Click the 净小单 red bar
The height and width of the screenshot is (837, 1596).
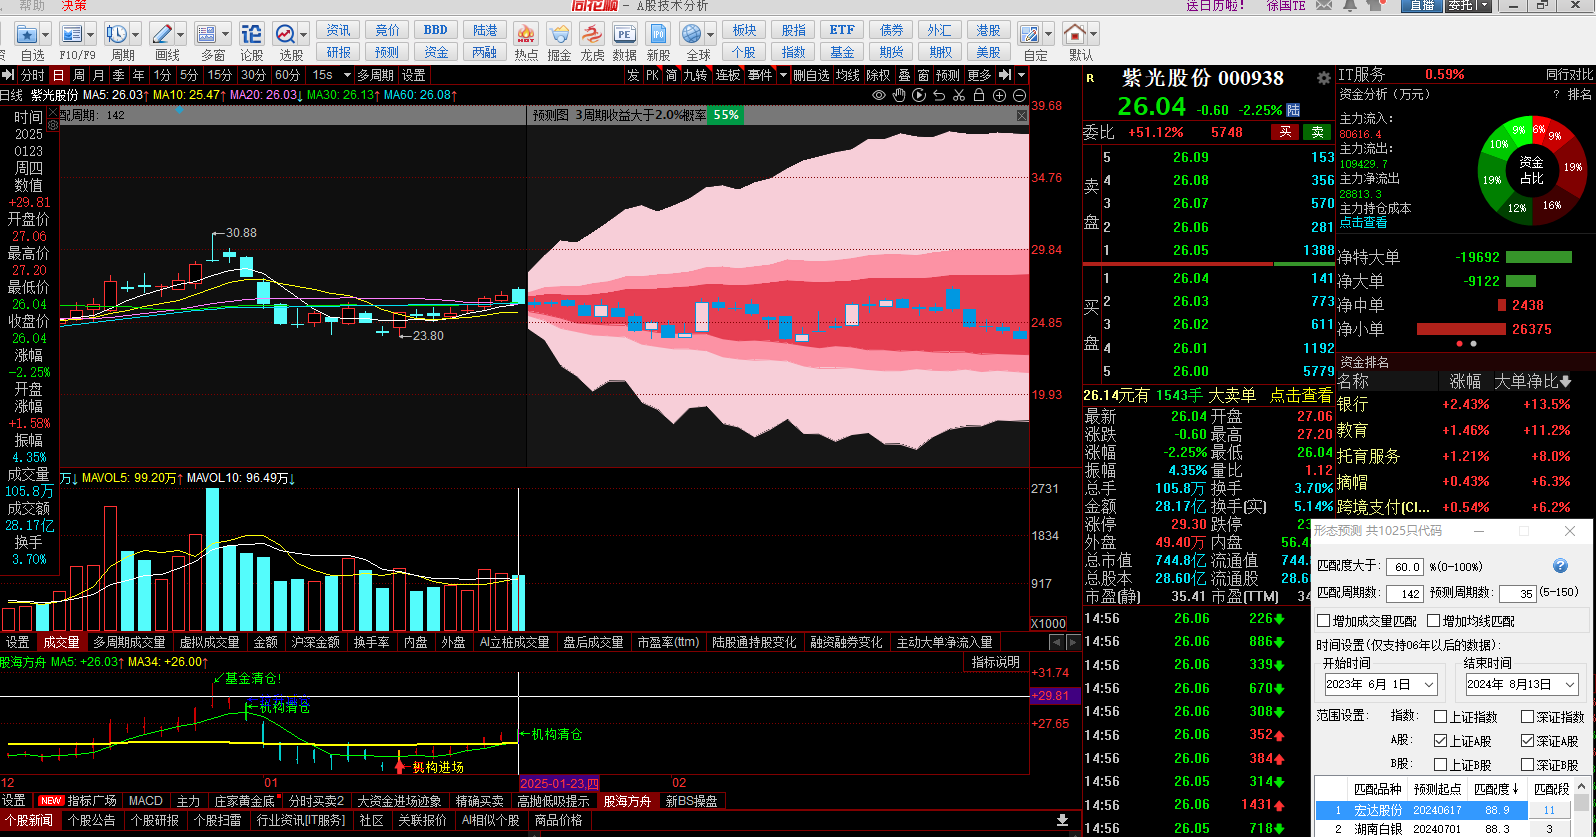coord(1461,329)
